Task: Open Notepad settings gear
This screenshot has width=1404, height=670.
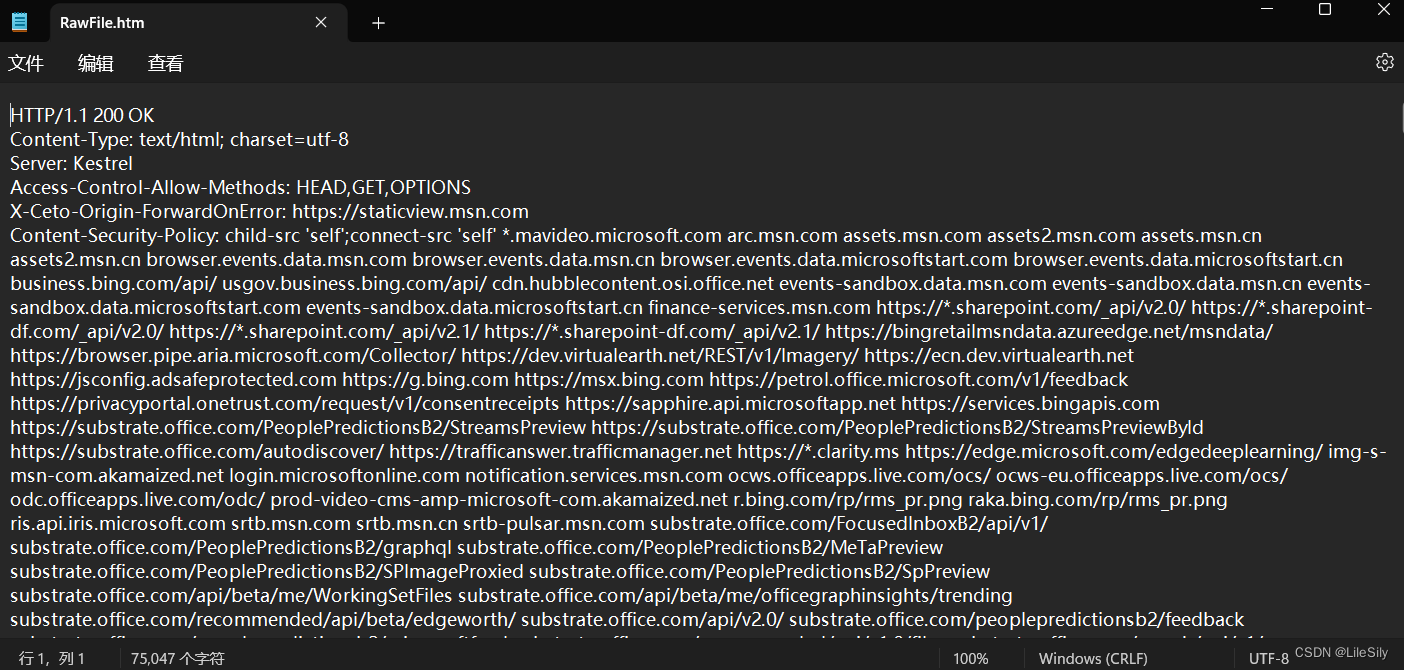Action: (1385, 62)
